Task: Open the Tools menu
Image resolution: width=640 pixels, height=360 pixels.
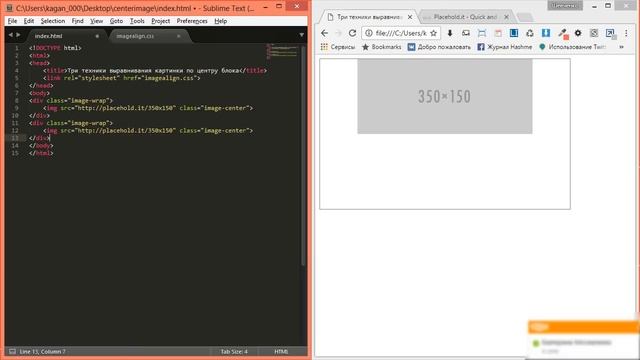Action: point(137,21)
